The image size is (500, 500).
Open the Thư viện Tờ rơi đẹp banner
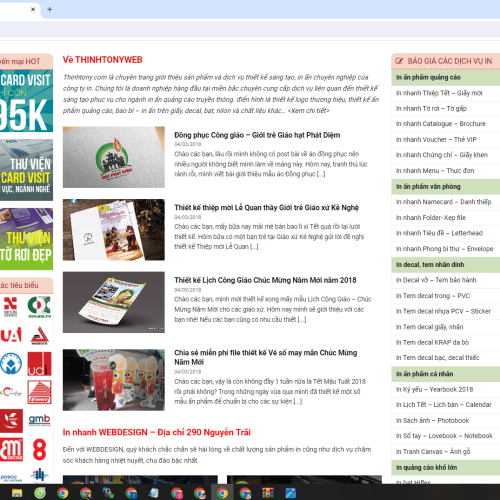coord(26,239)
